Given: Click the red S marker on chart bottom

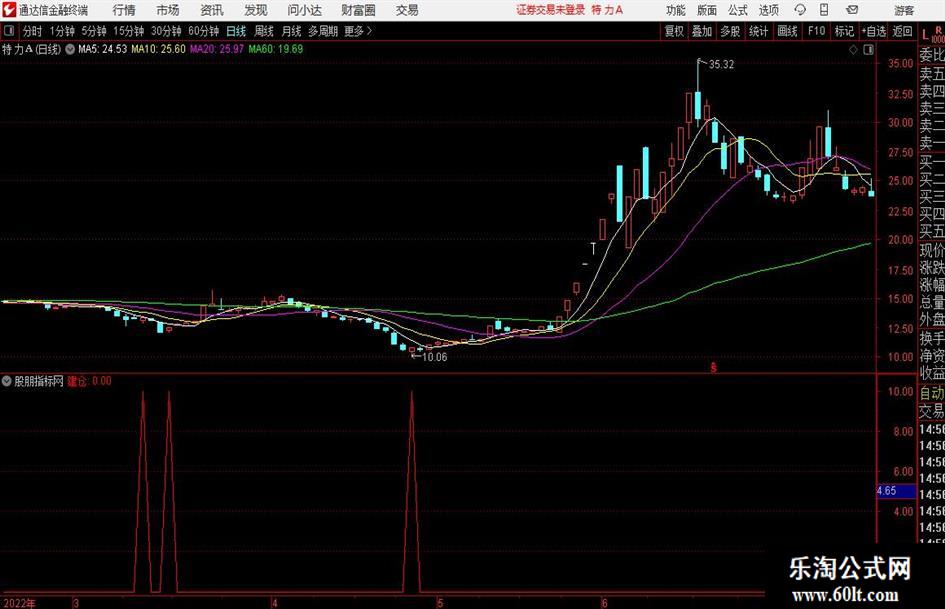Looking at the screenshot, I should pyautogui.click(x=714, y=367).
